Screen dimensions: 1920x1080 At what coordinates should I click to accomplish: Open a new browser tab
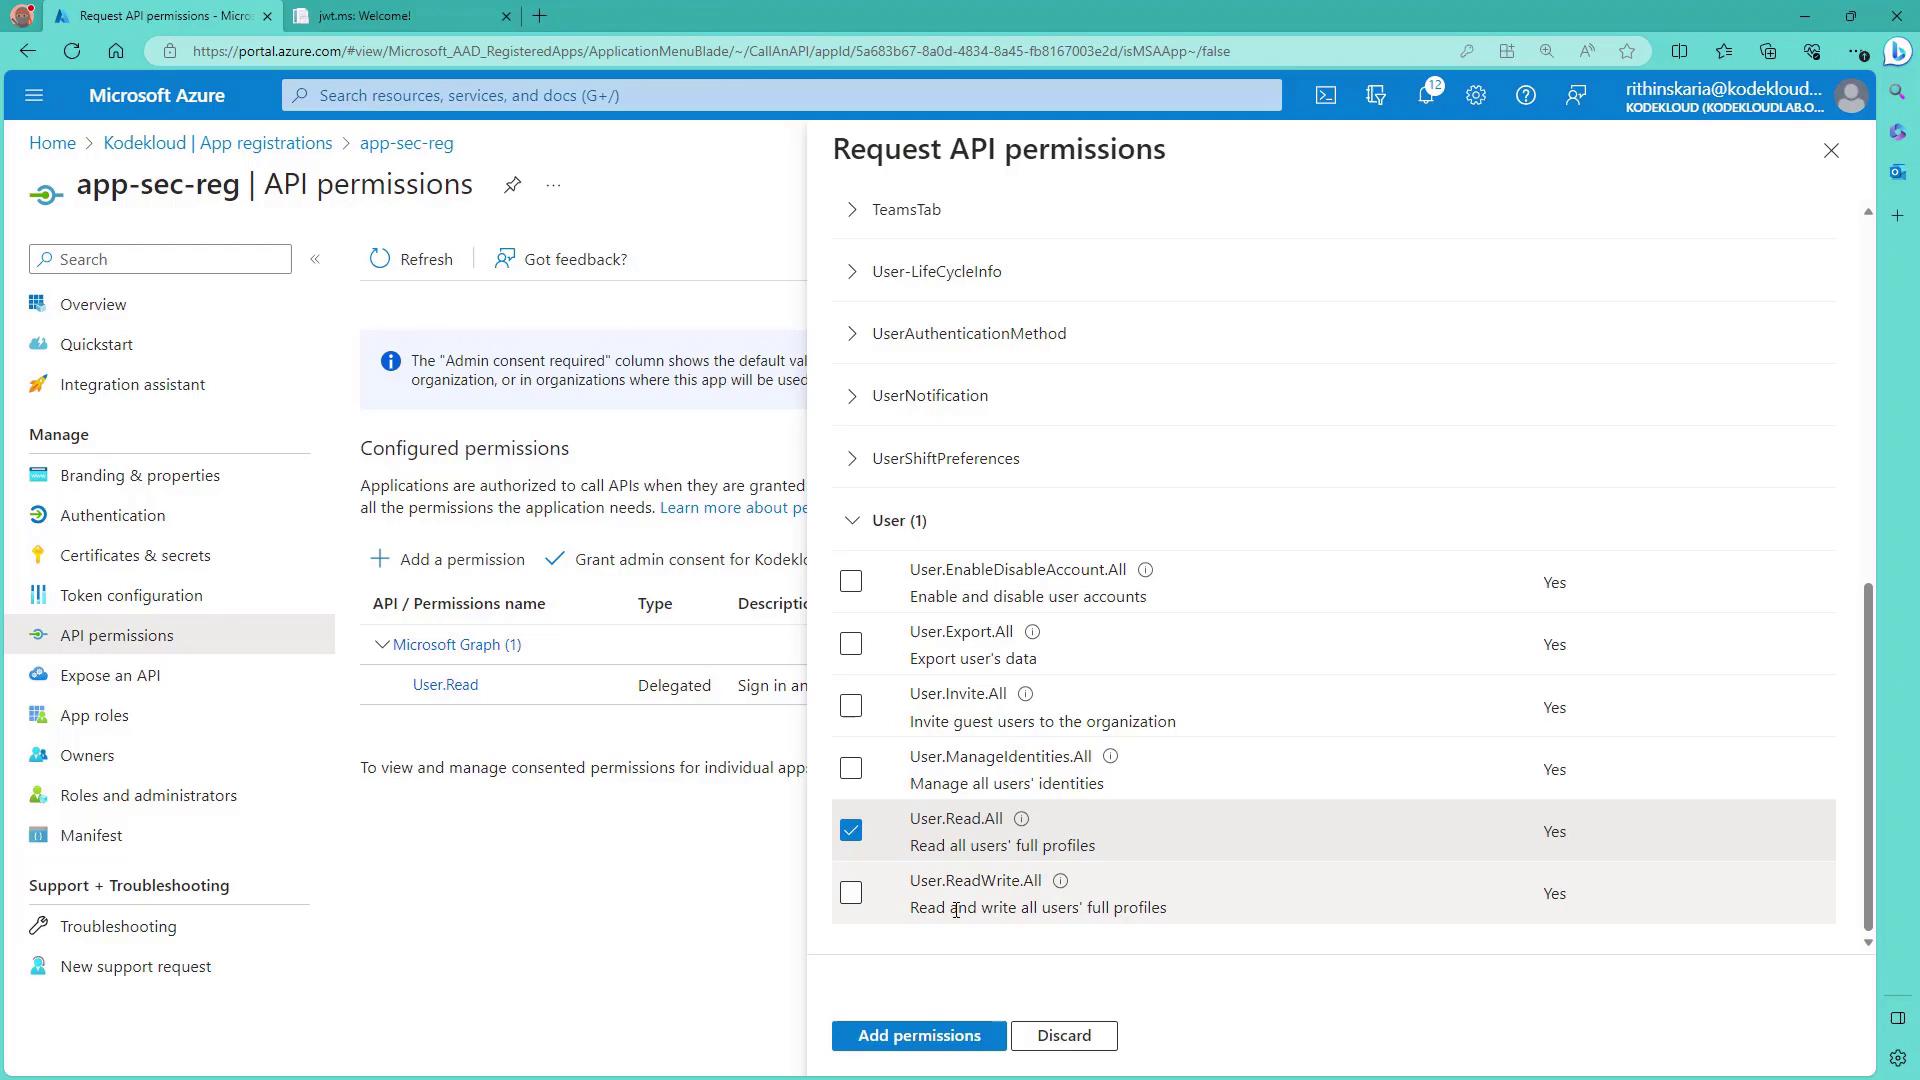540,16
